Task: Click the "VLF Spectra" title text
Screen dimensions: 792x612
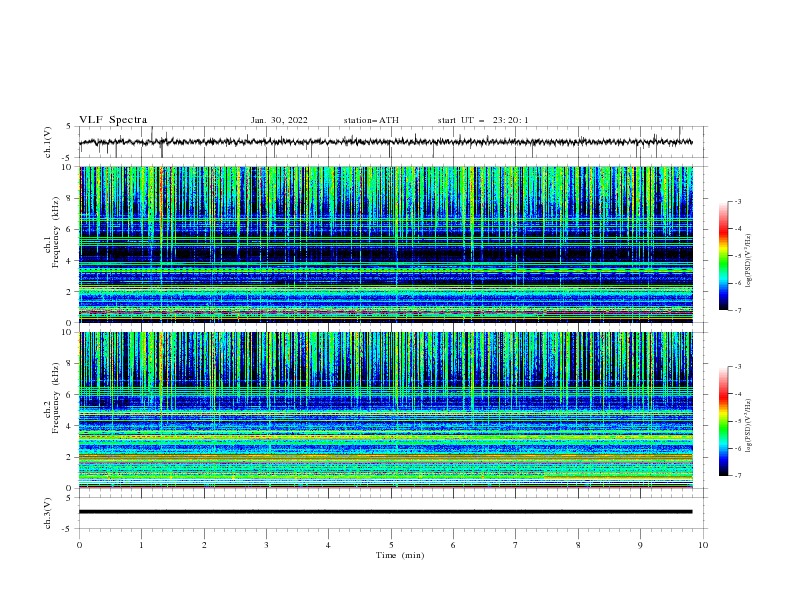Action: [113, 120]
